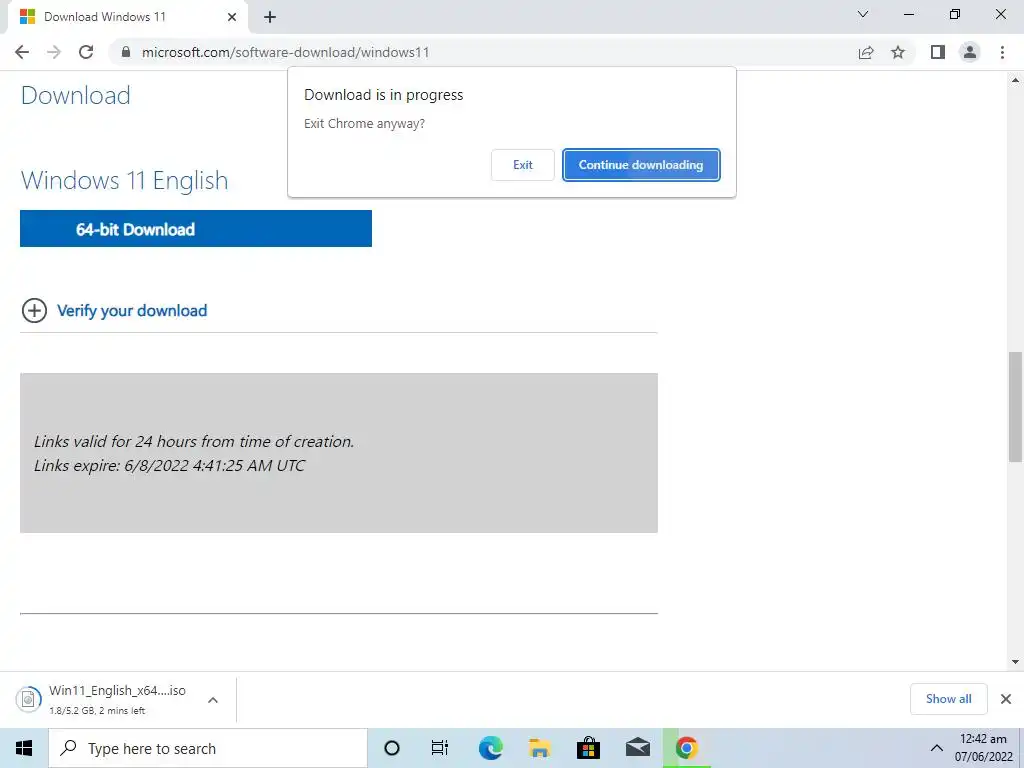Choose Continue downloading
This screenshot has width=1024, height=768.
[x=641, y=165]
